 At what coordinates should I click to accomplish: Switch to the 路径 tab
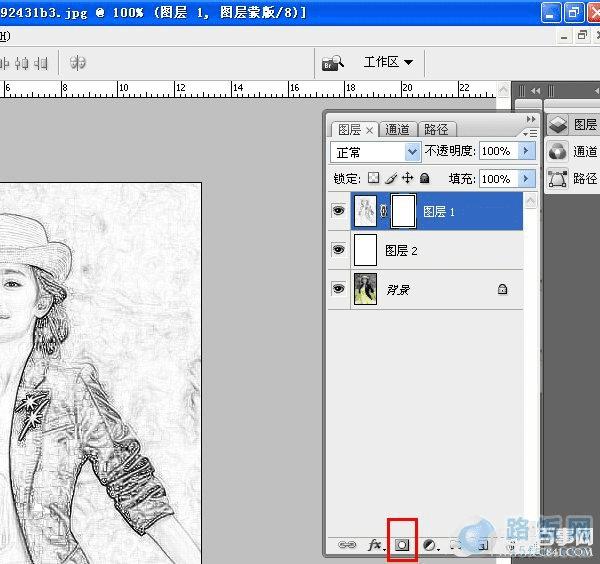pos(436,129)
